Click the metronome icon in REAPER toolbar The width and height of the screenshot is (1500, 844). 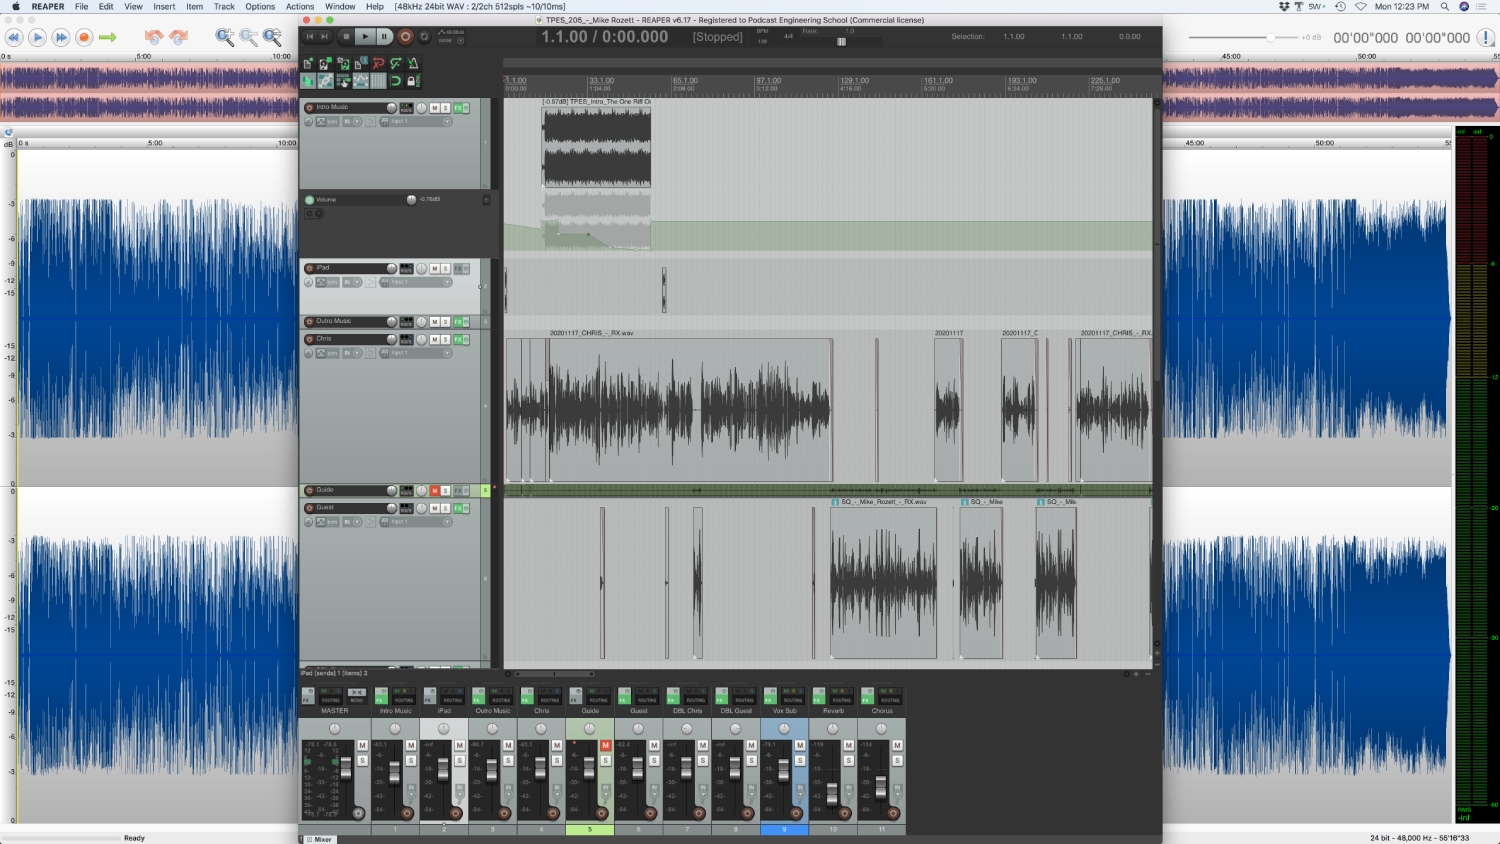(413, 63)
